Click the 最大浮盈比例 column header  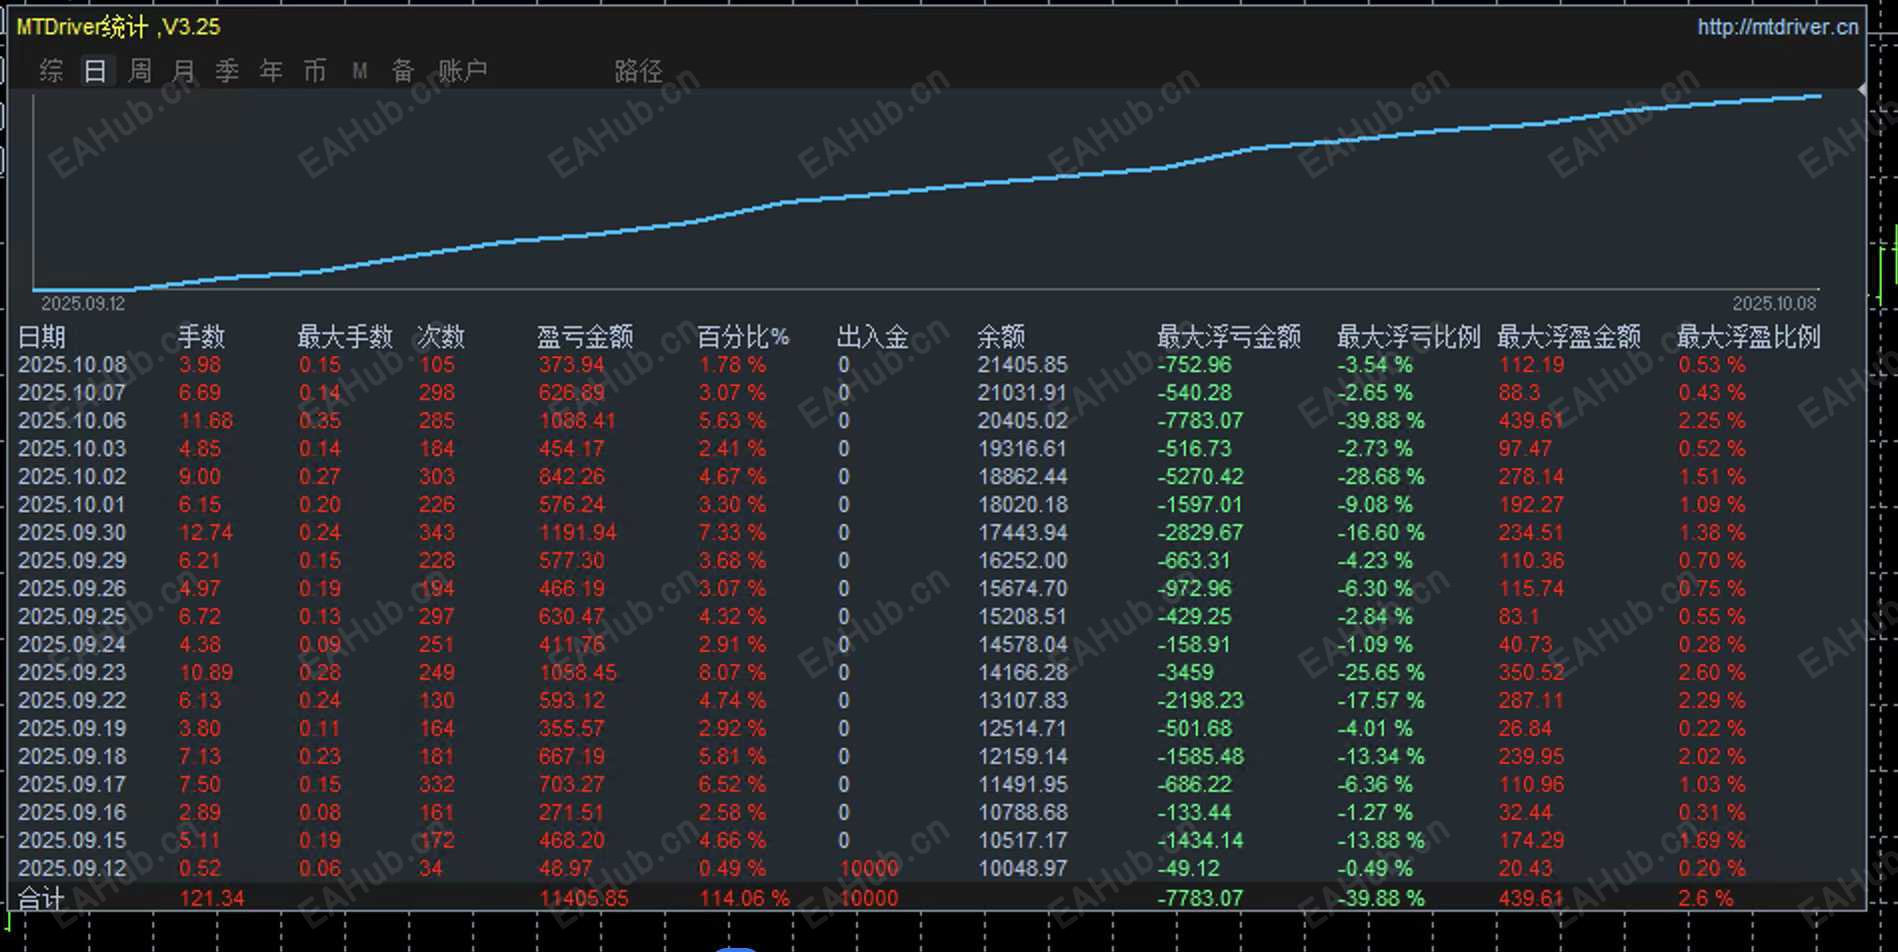click(x=1749, y=337)
